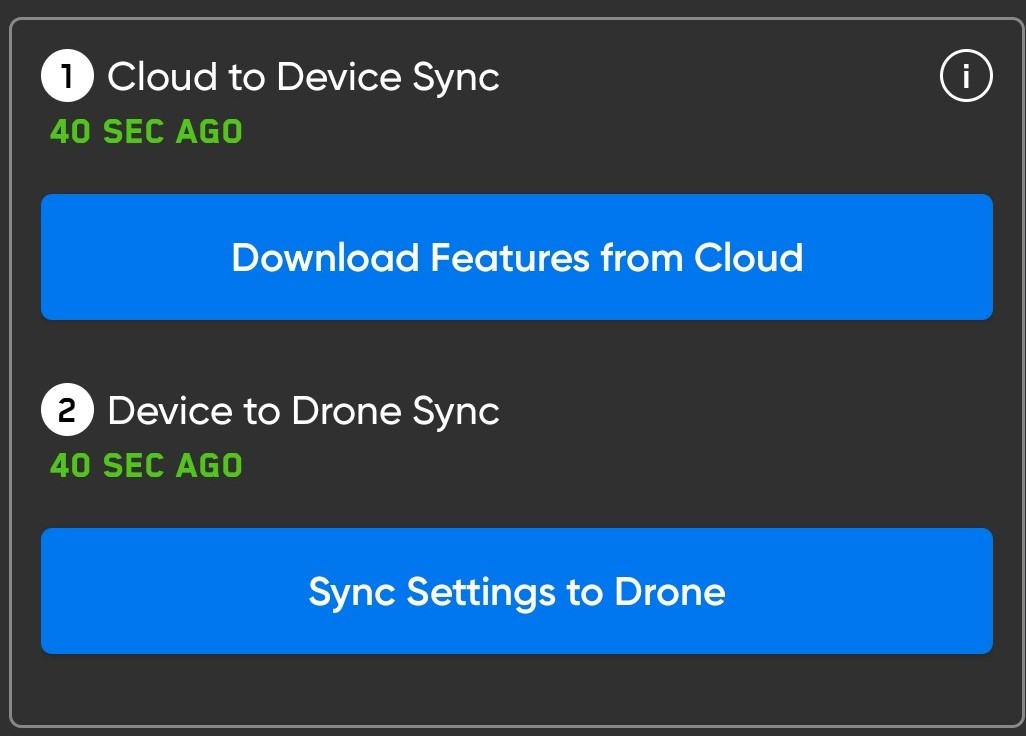Image resolution: width=1026 pixels, height=736 pixels.
Task: Click the Device to Drone Sync heading
Action: tap(303, 410)
